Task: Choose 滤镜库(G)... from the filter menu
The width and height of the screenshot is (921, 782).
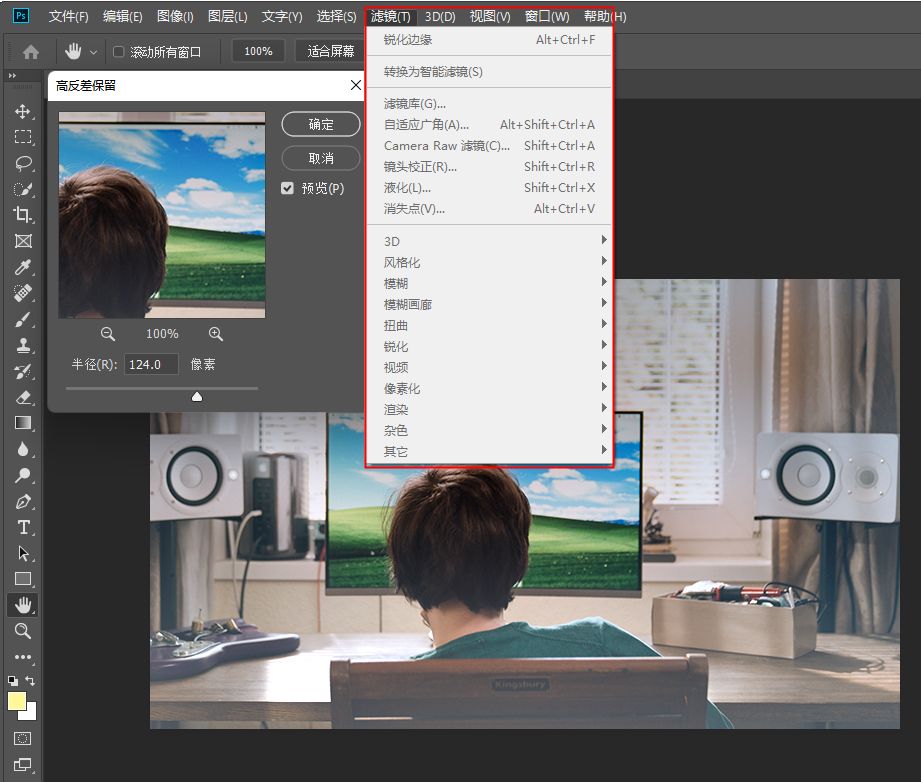Action: (415, 104)
